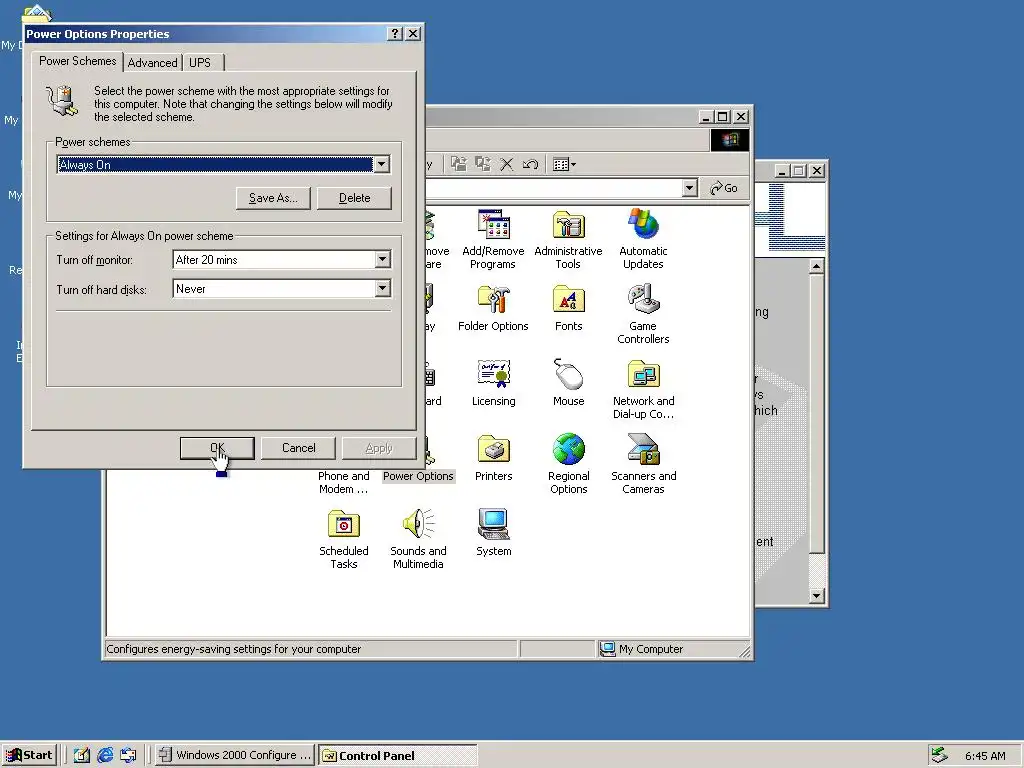Switch to UPS tab

pyautogui.click(x=200, y=63)
